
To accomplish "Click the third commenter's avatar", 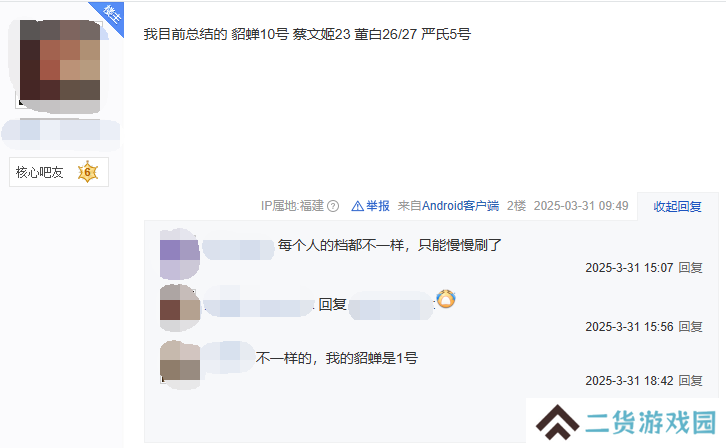I will (180, 365).
